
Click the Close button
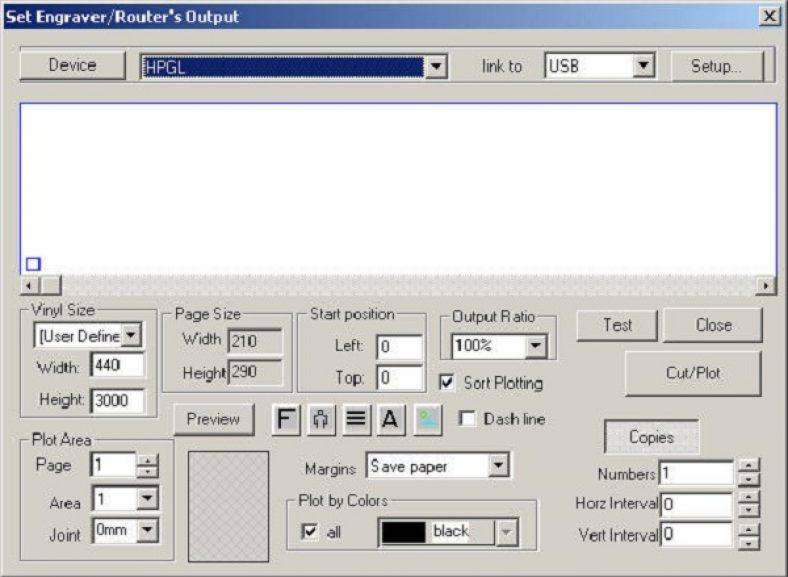click(713, 325)
